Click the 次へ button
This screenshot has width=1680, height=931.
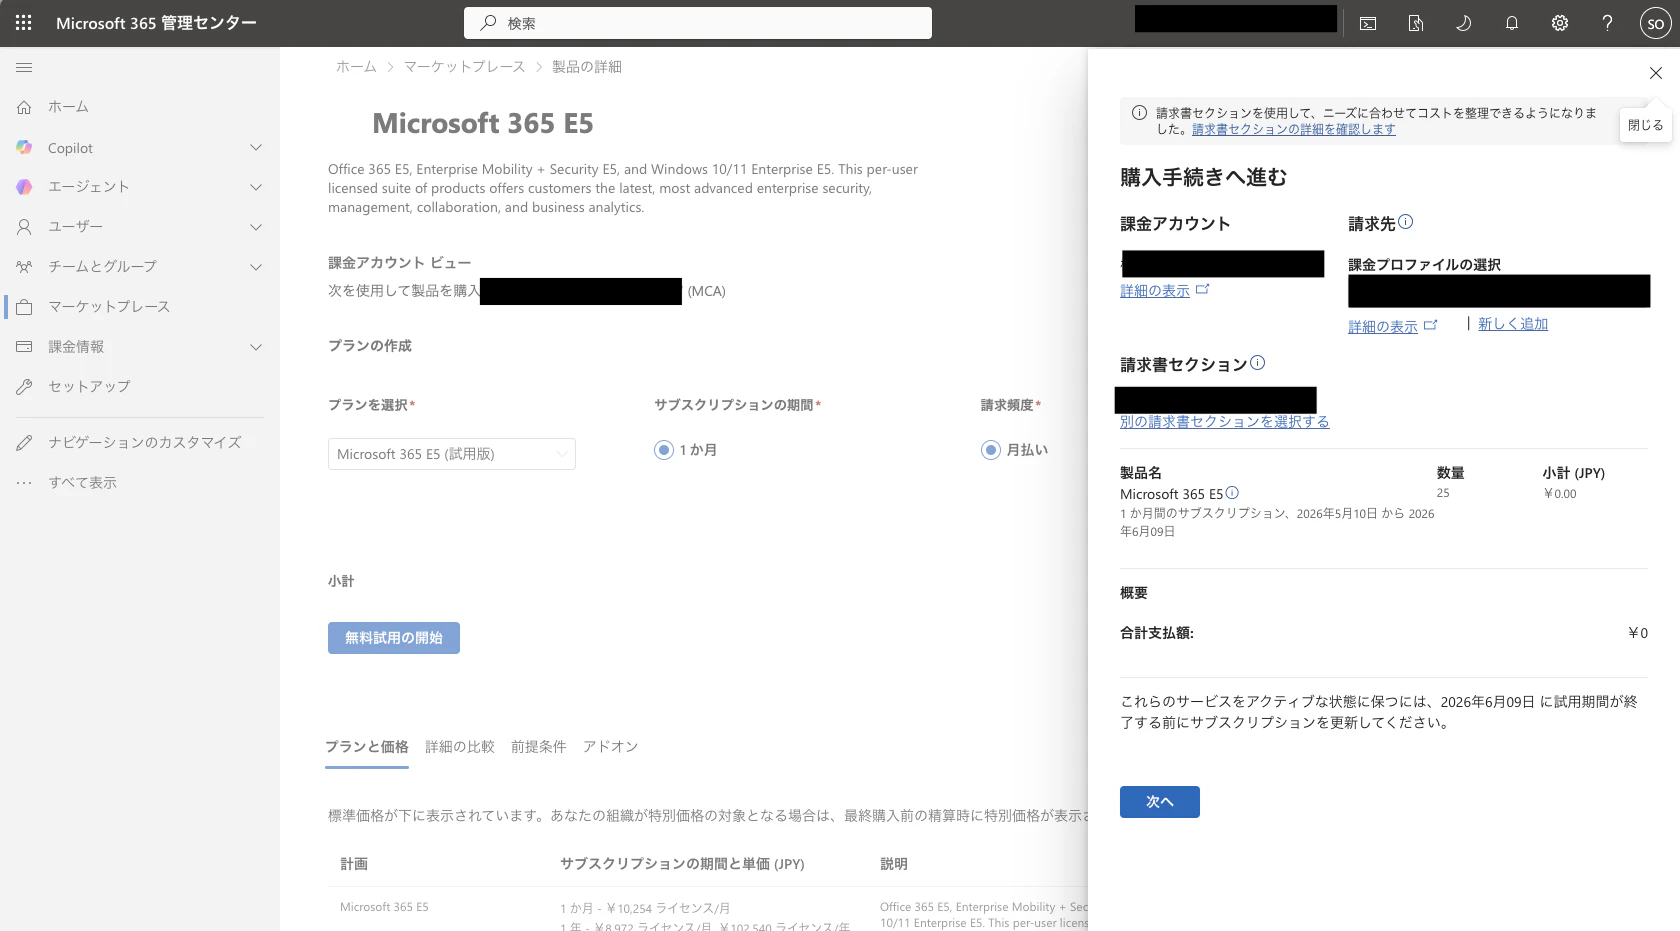[1160, 802]
